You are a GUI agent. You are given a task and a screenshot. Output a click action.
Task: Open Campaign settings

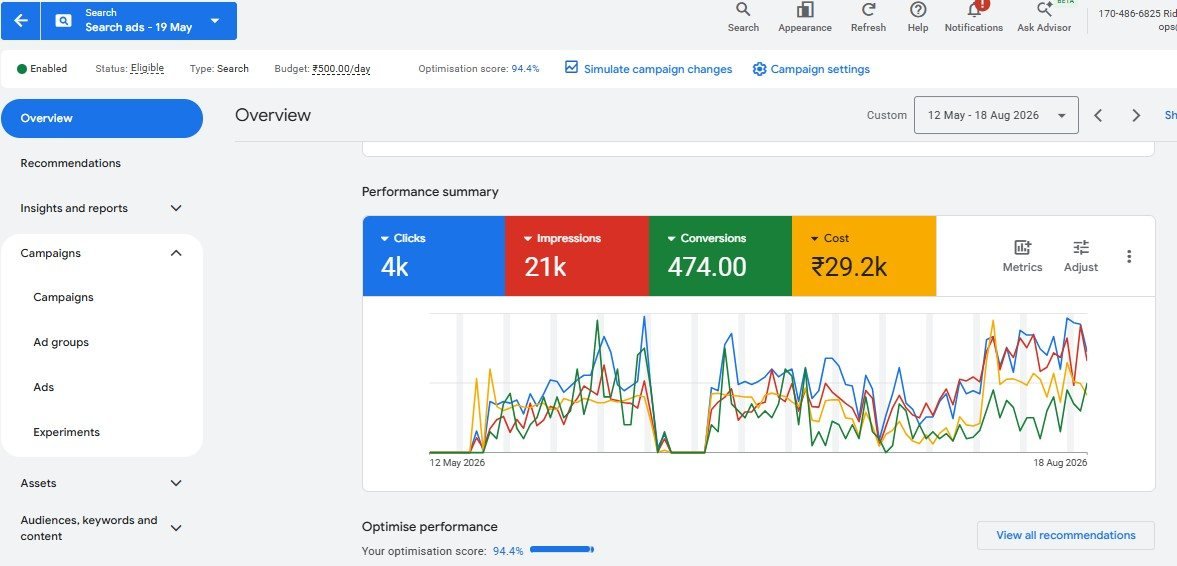pyautogui.click(x=811, y=69)
